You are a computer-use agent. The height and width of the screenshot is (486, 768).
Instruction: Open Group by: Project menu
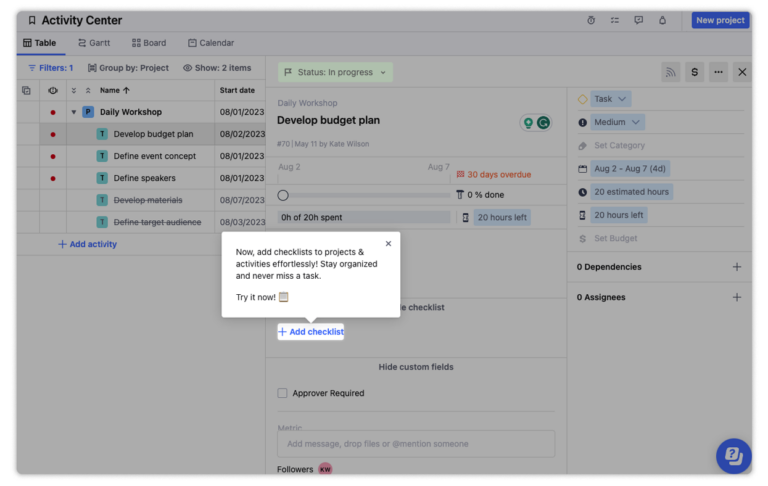(x=128, y=68)
